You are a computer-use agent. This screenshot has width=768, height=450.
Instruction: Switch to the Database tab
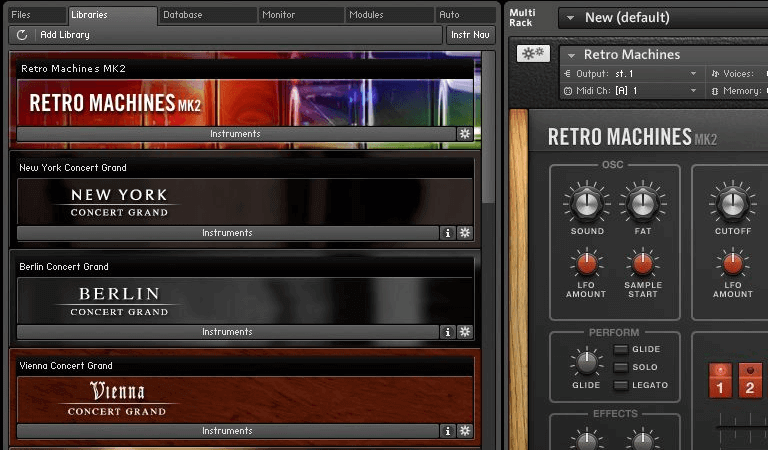(x=208, y=15)
